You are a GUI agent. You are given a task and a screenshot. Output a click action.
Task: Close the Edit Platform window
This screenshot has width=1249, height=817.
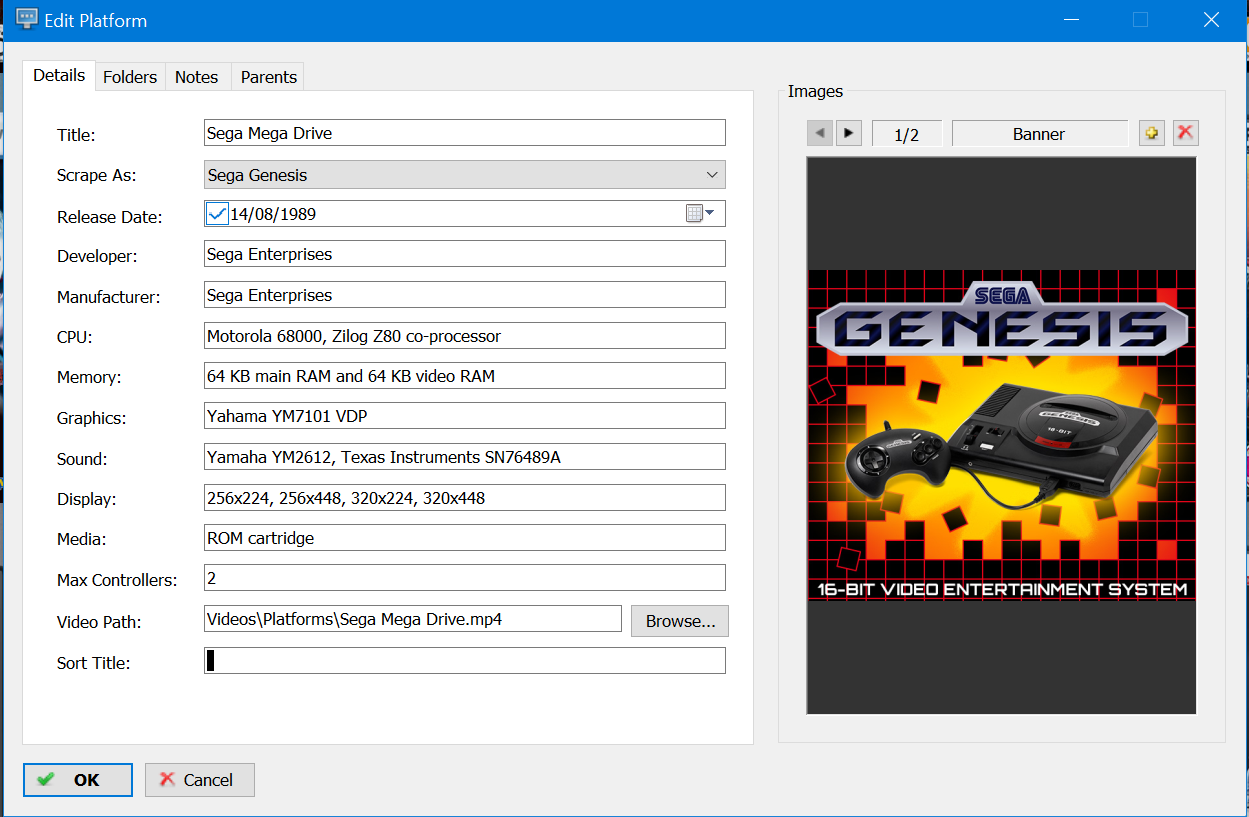pos(1211,20)
